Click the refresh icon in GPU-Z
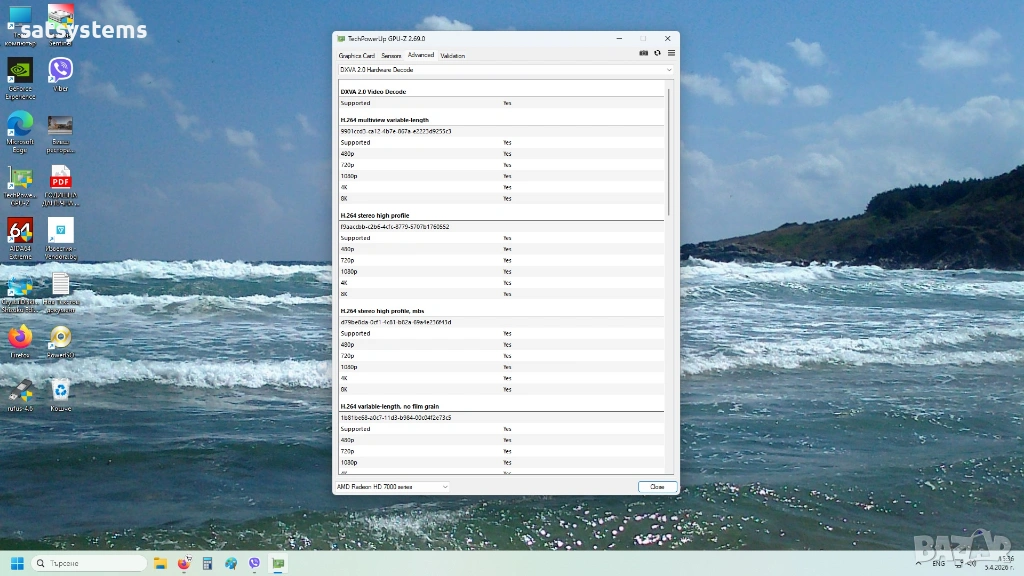Screen dimensions: 1024x576 pos(657,53)
